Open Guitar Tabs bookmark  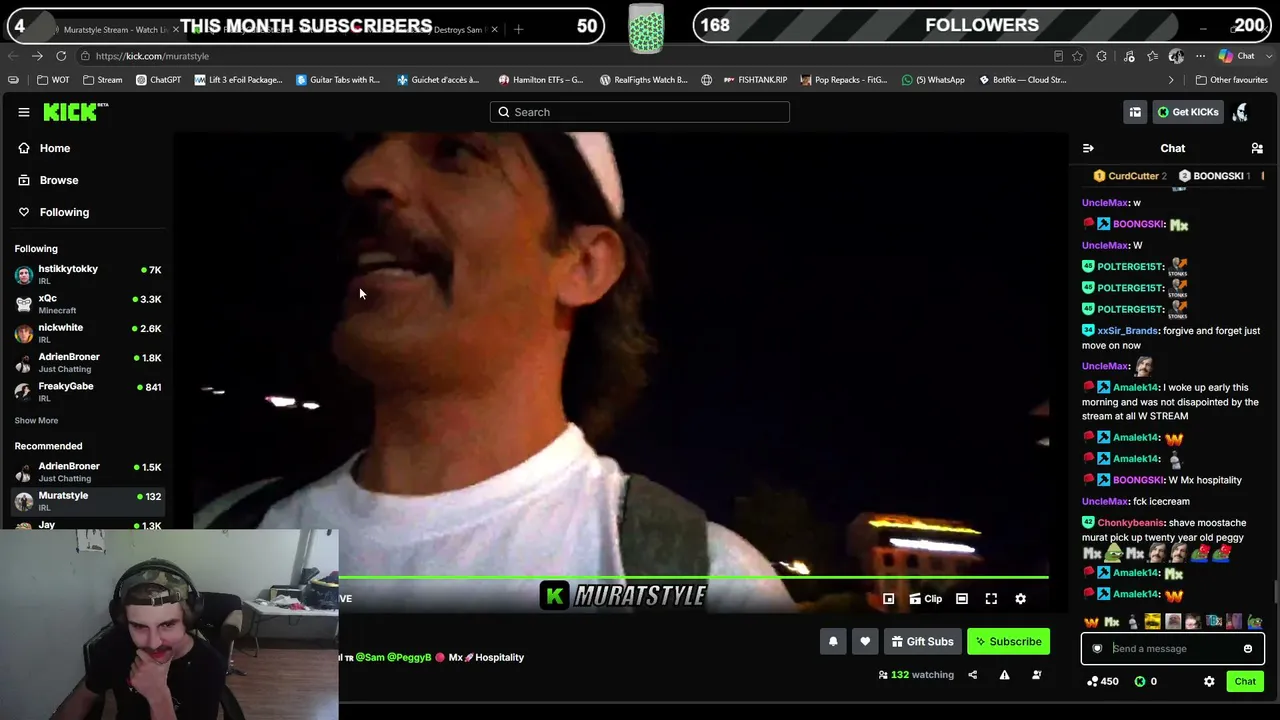338,80
